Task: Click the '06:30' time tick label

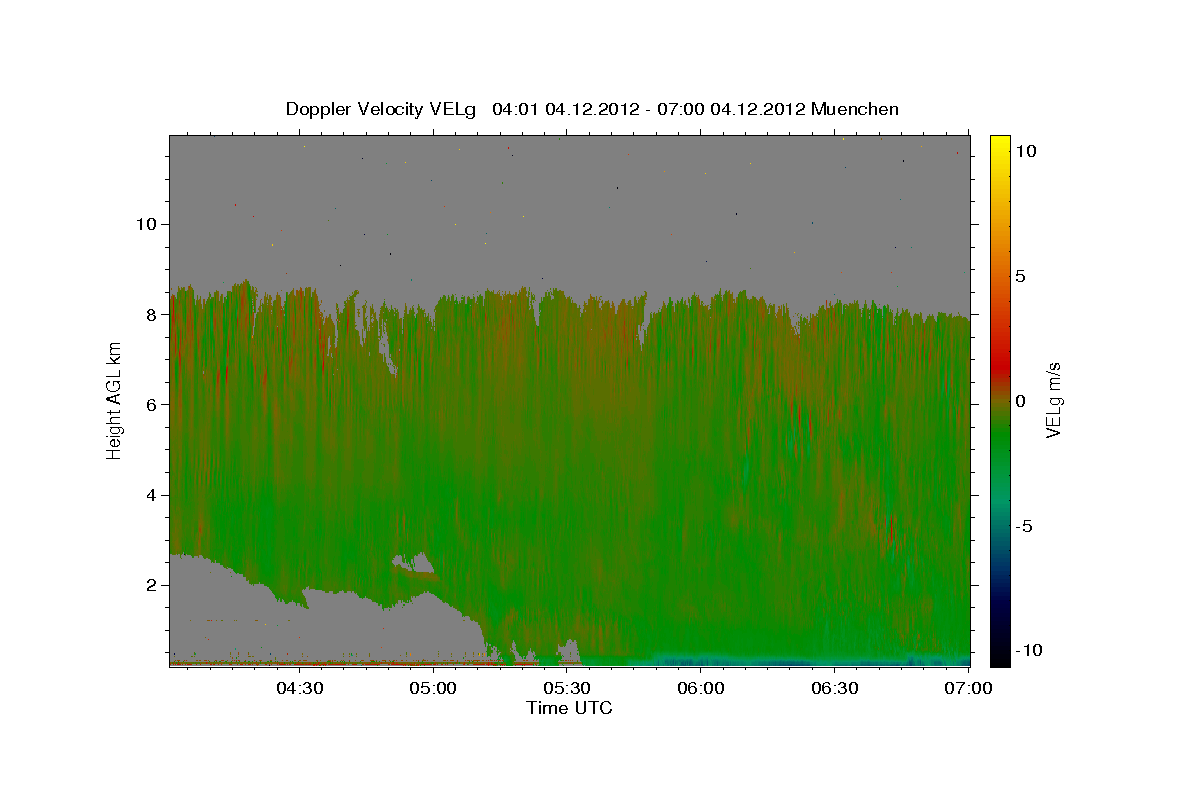Action: 835,688
